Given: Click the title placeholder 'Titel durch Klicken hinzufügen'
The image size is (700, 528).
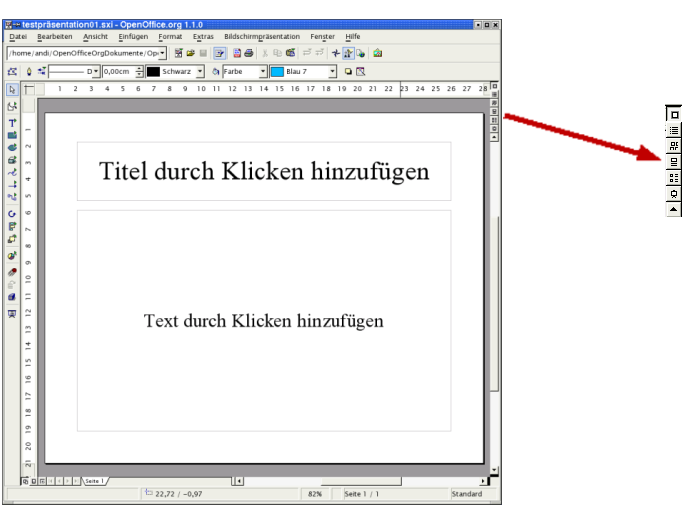Looking at the screenshot, I should 264,171.
